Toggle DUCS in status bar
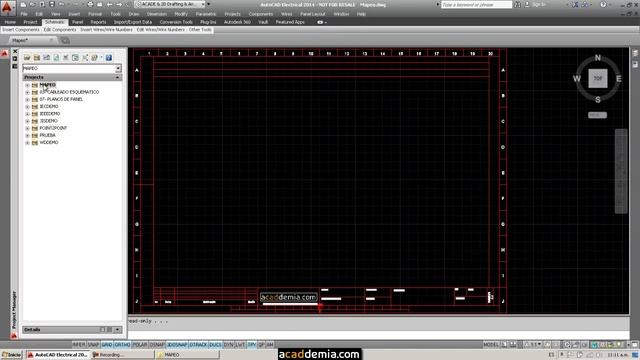Viewport: 640px width, 360px height. [215, 345]
